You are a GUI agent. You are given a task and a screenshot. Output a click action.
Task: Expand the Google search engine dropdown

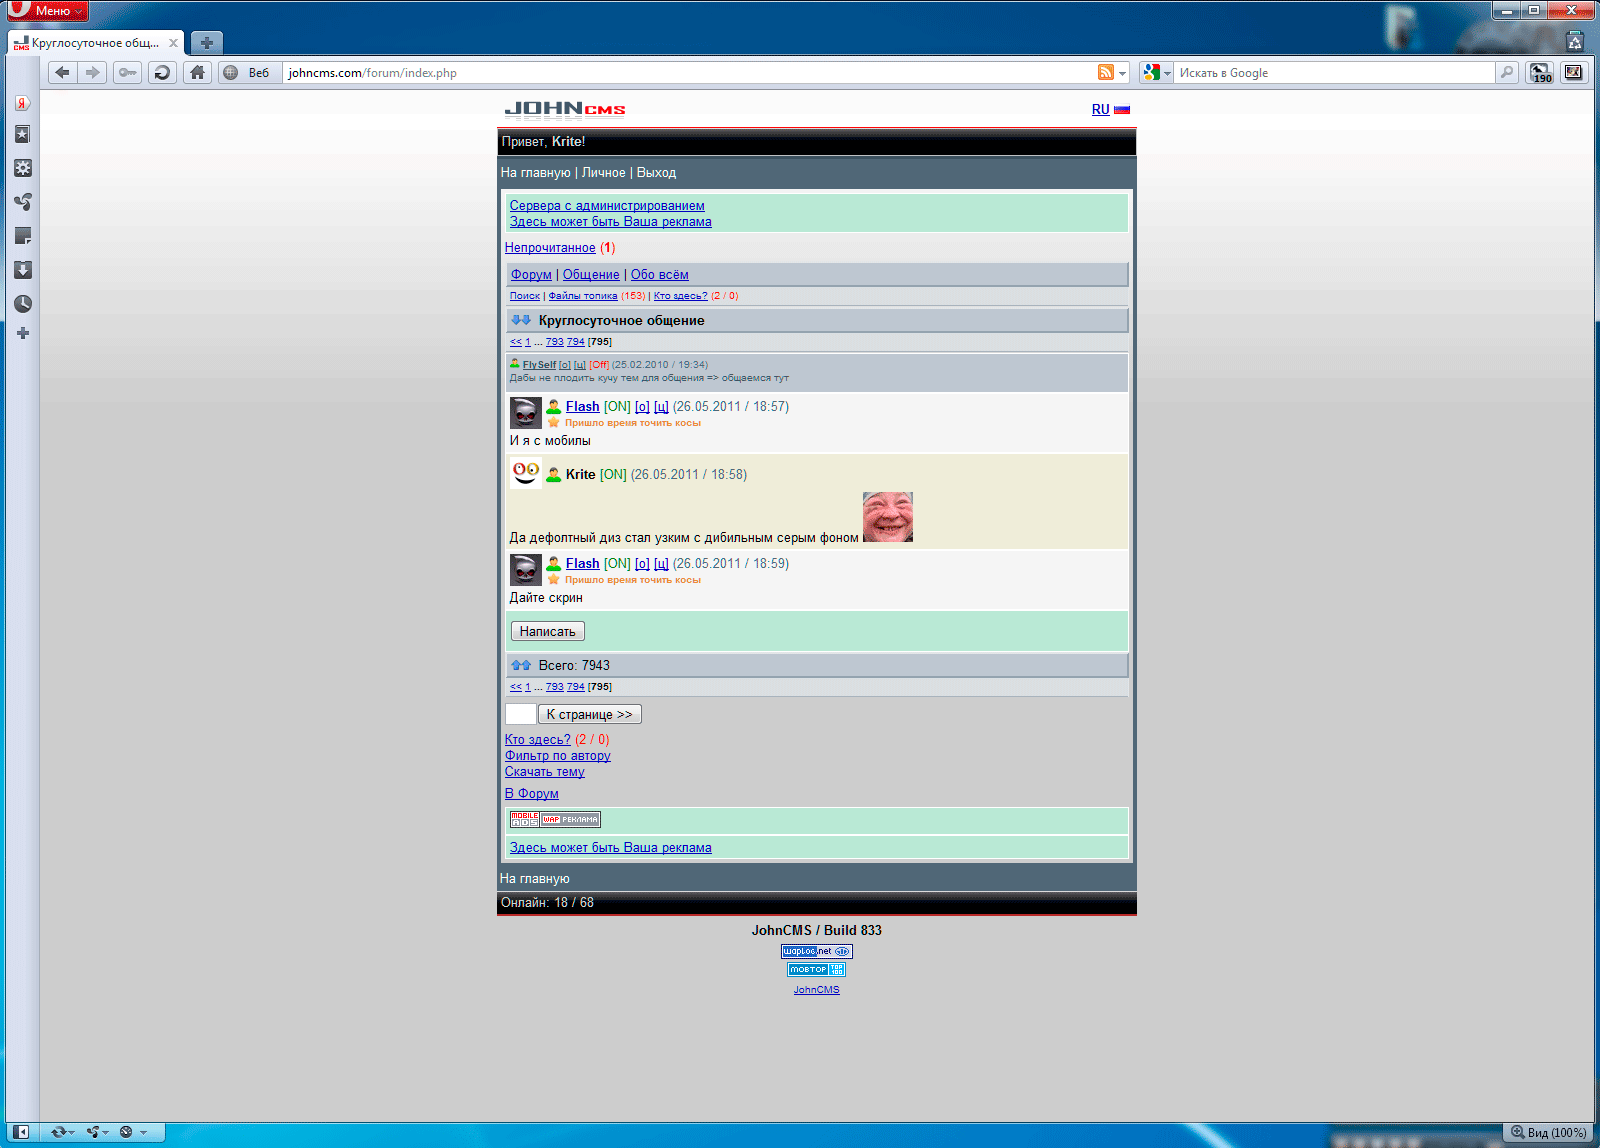tap(1157, 72)
